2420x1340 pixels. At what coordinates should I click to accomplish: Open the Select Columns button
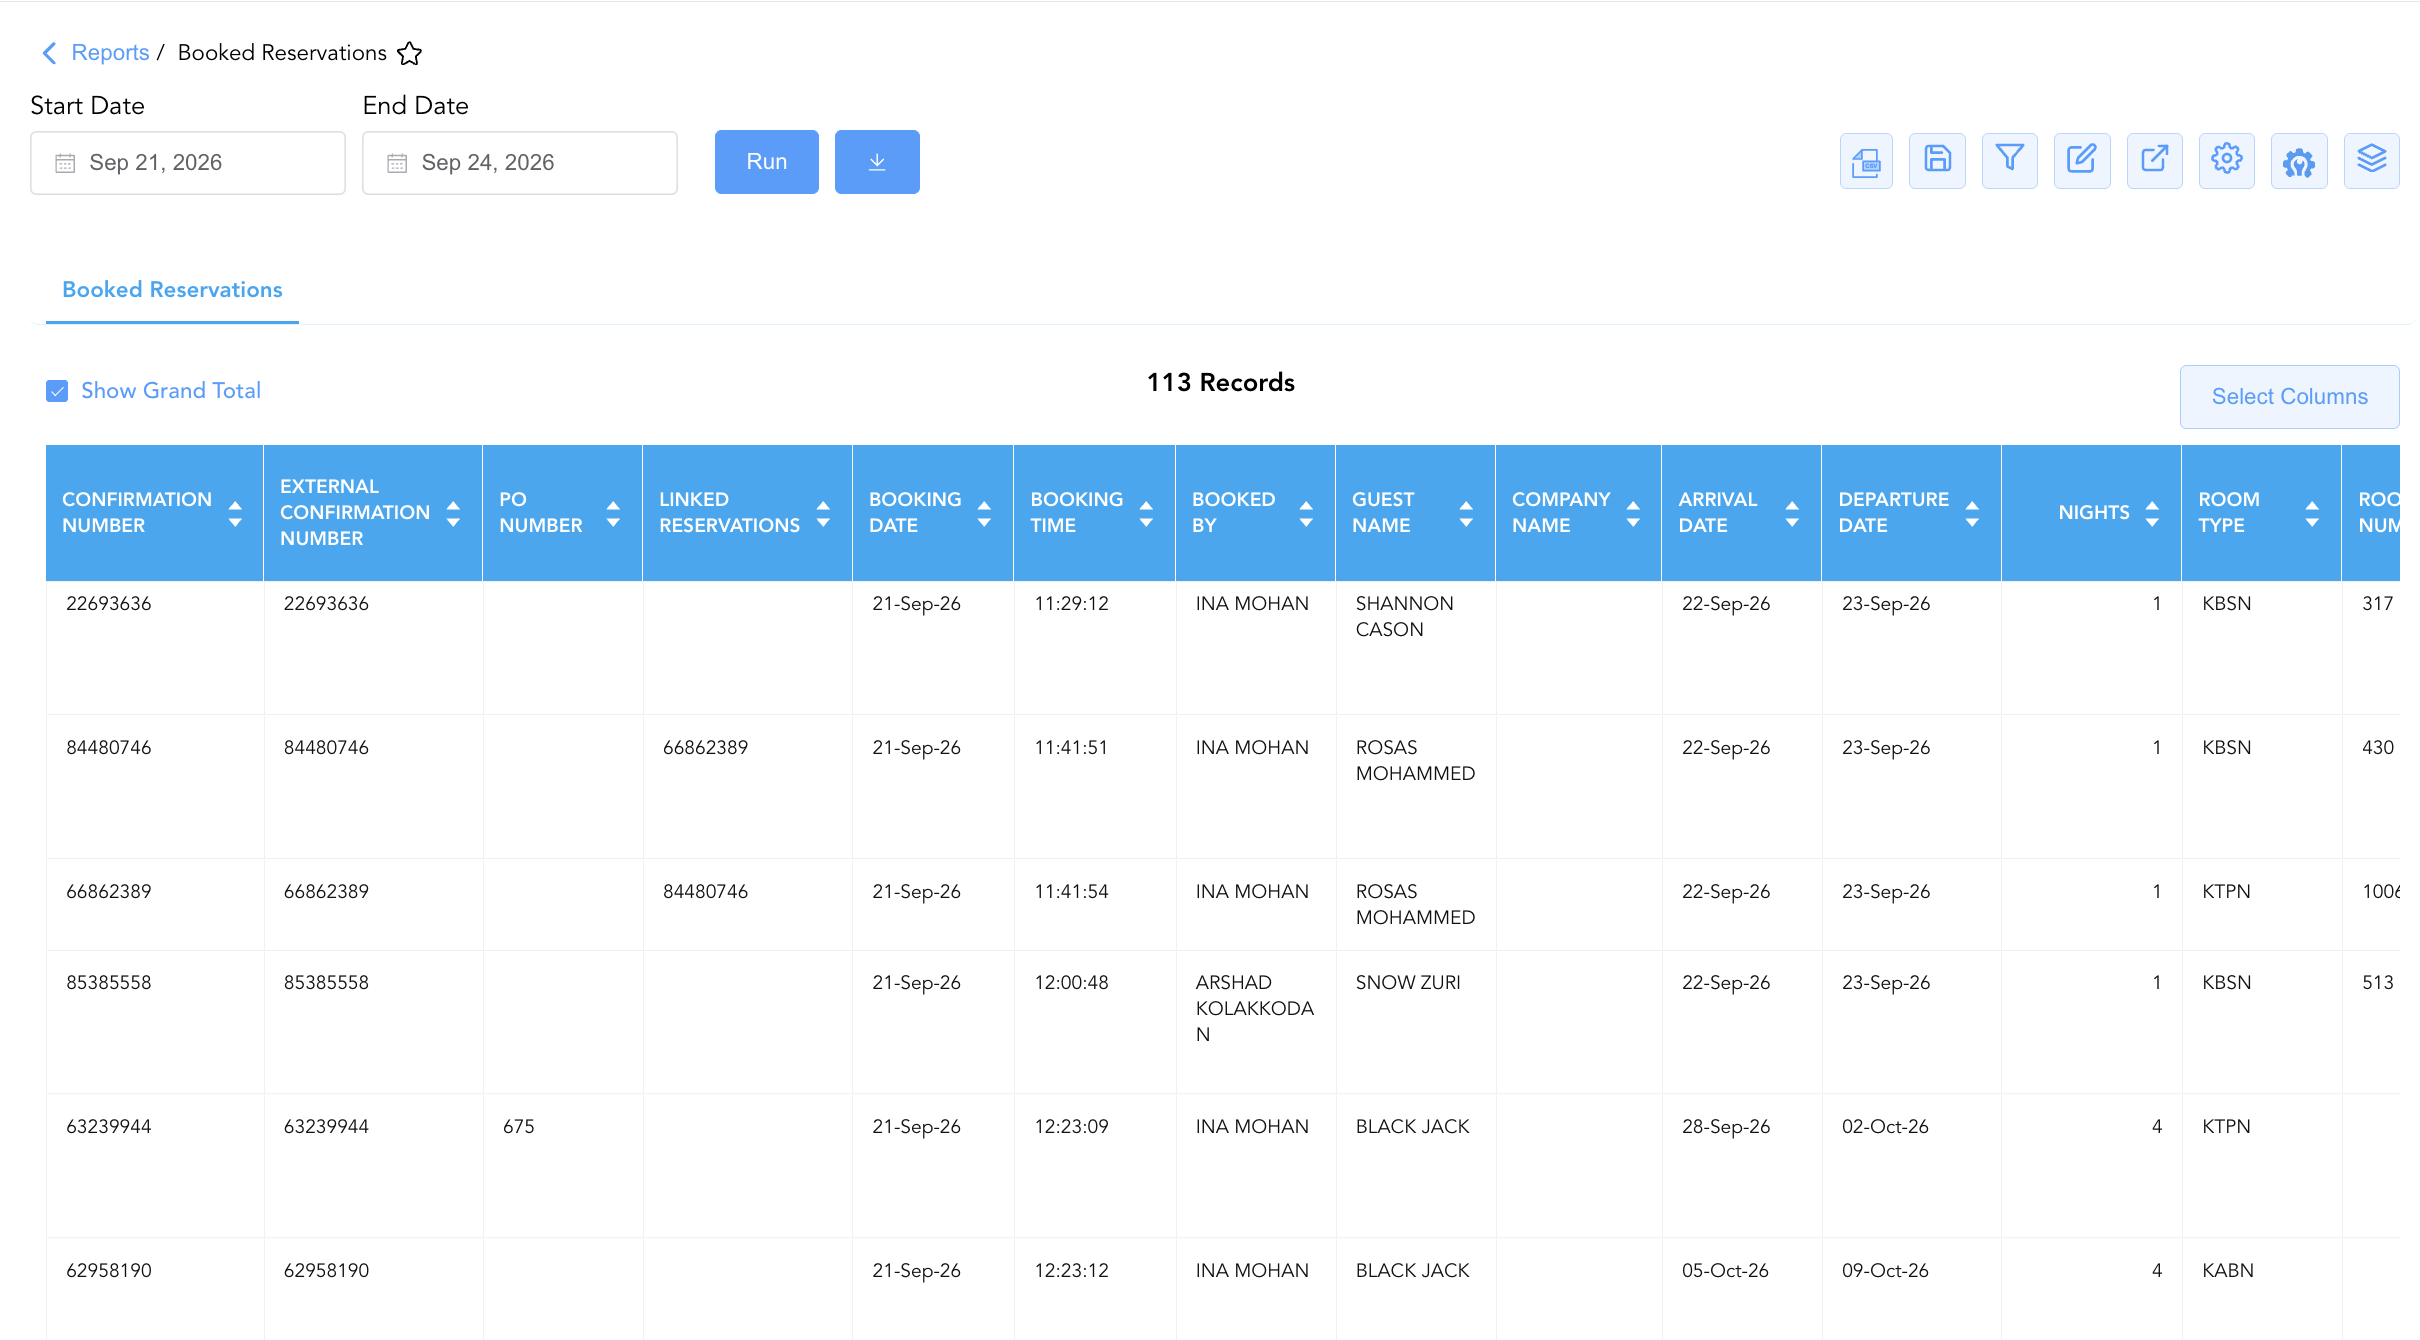(2290, 397)
